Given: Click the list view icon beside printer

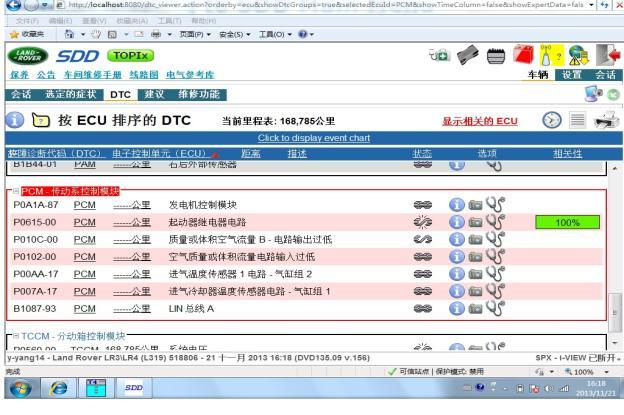Looking at the screenshot, I should point(577,120).
